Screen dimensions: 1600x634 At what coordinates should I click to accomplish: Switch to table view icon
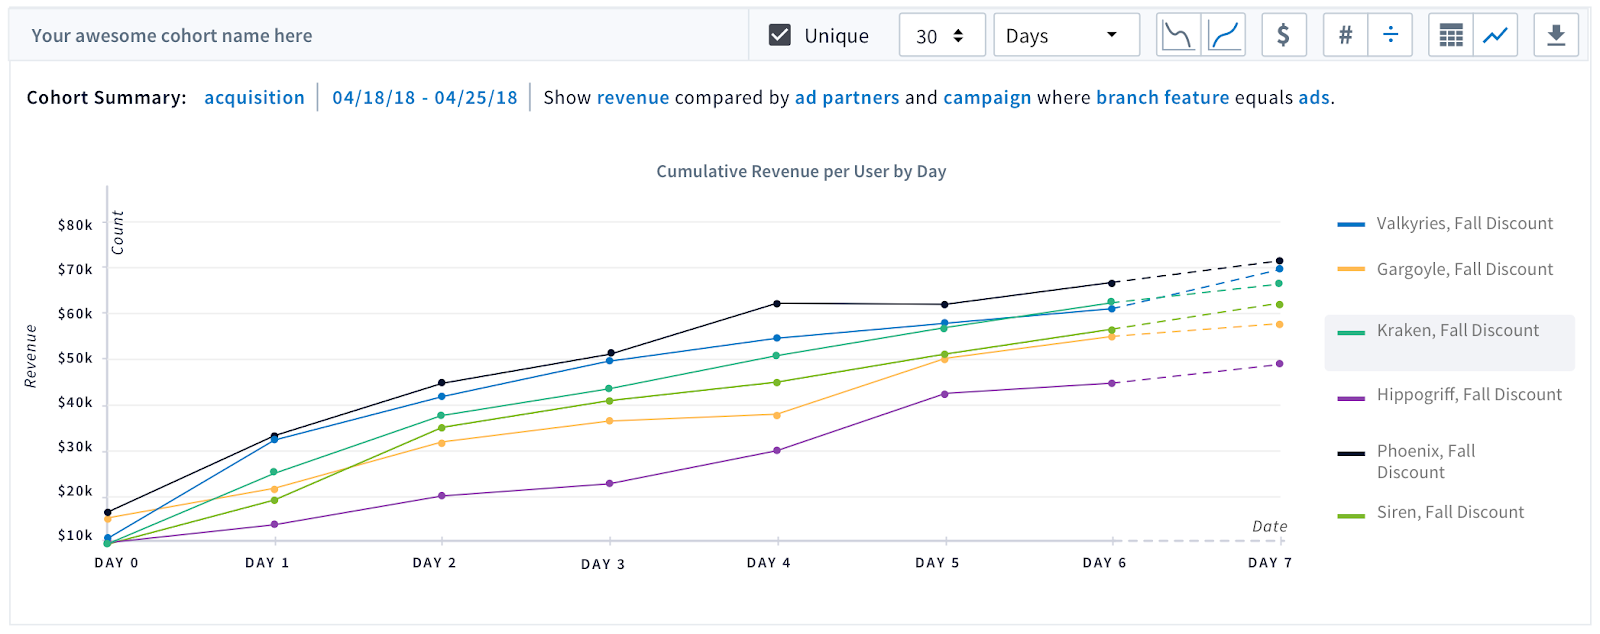click(1451, 36)
